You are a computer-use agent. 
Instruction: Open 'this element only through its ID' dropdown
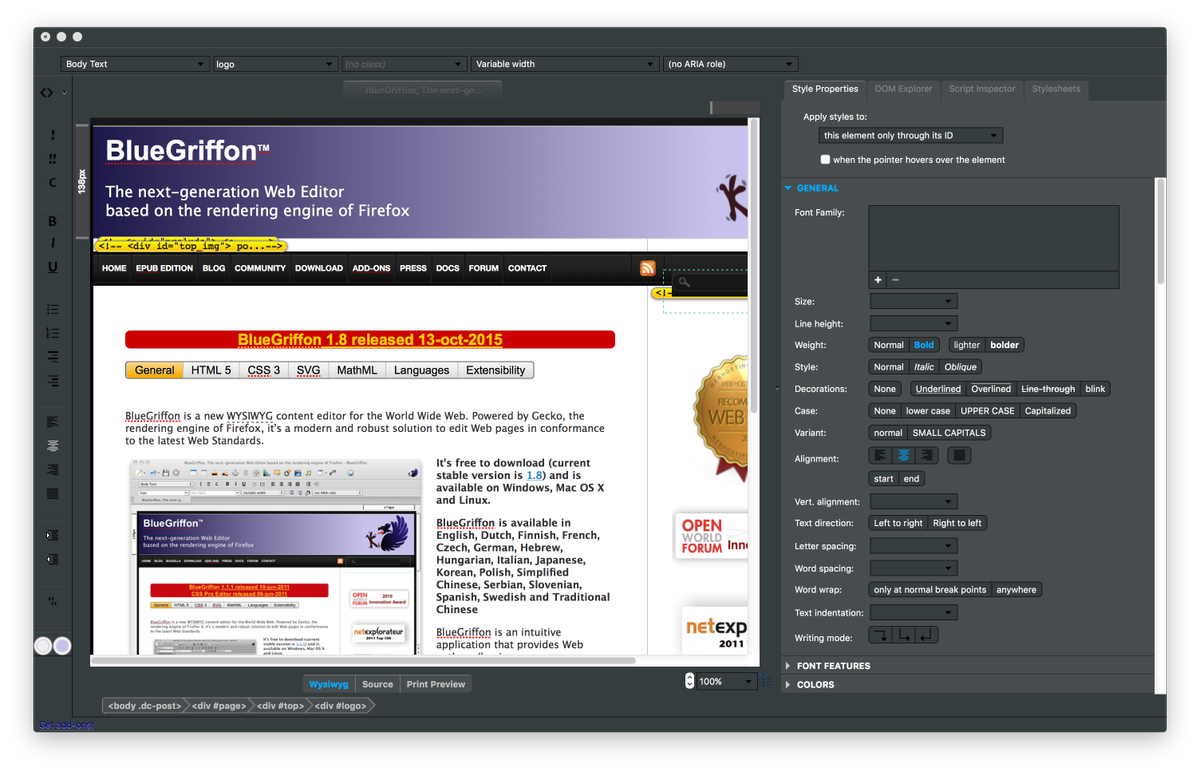(x=910, y=136)
